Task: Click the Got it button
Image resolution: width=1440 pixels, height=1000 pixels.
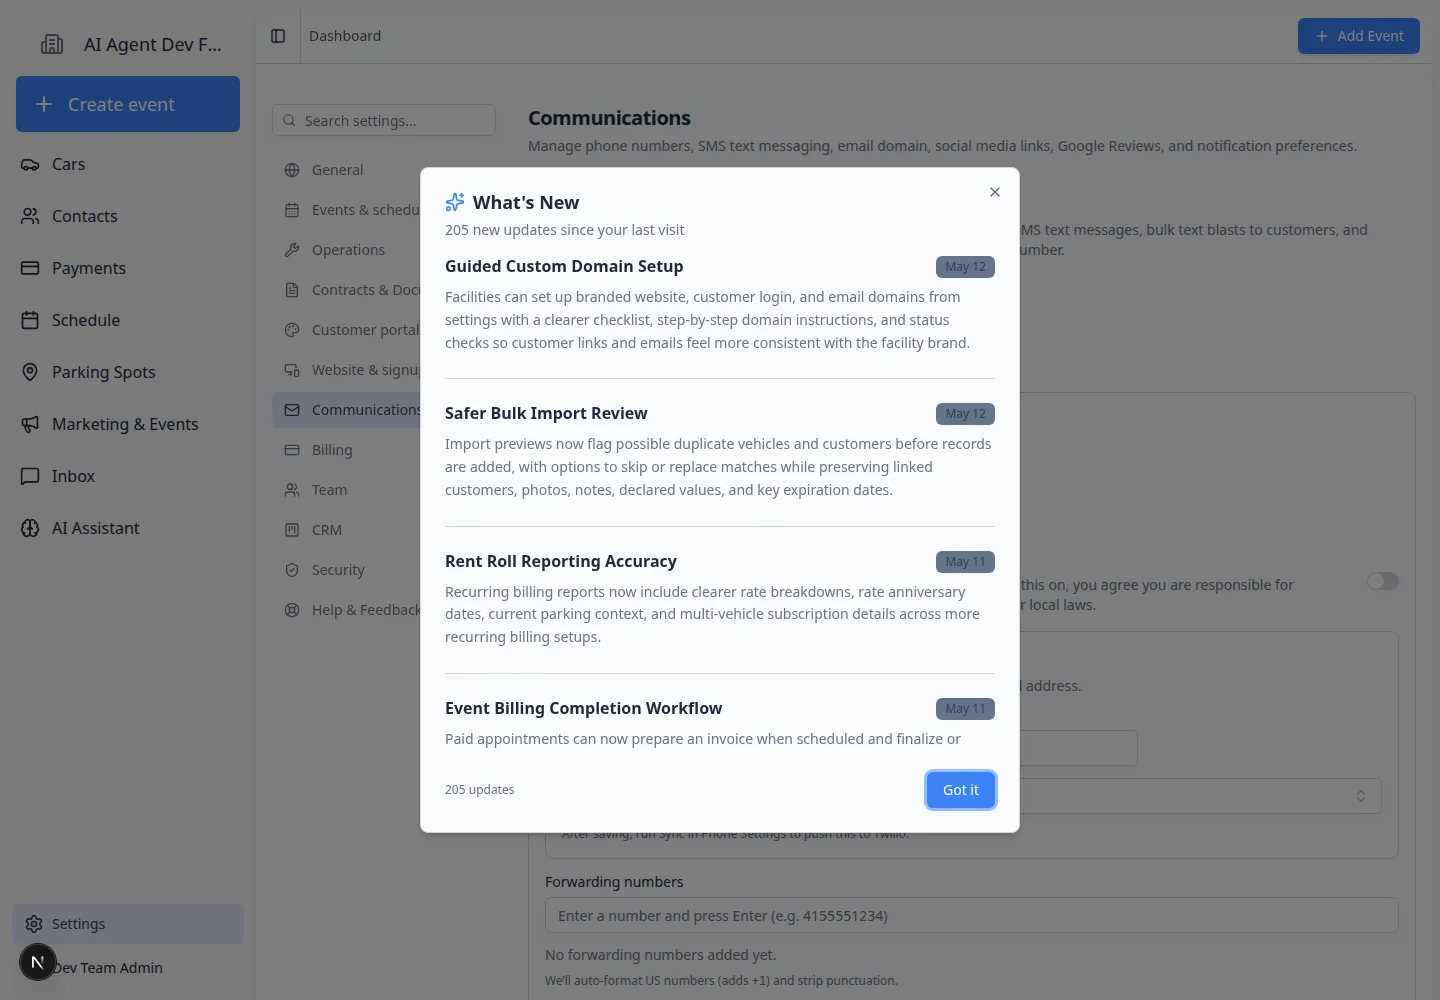Action: [960, 790]
